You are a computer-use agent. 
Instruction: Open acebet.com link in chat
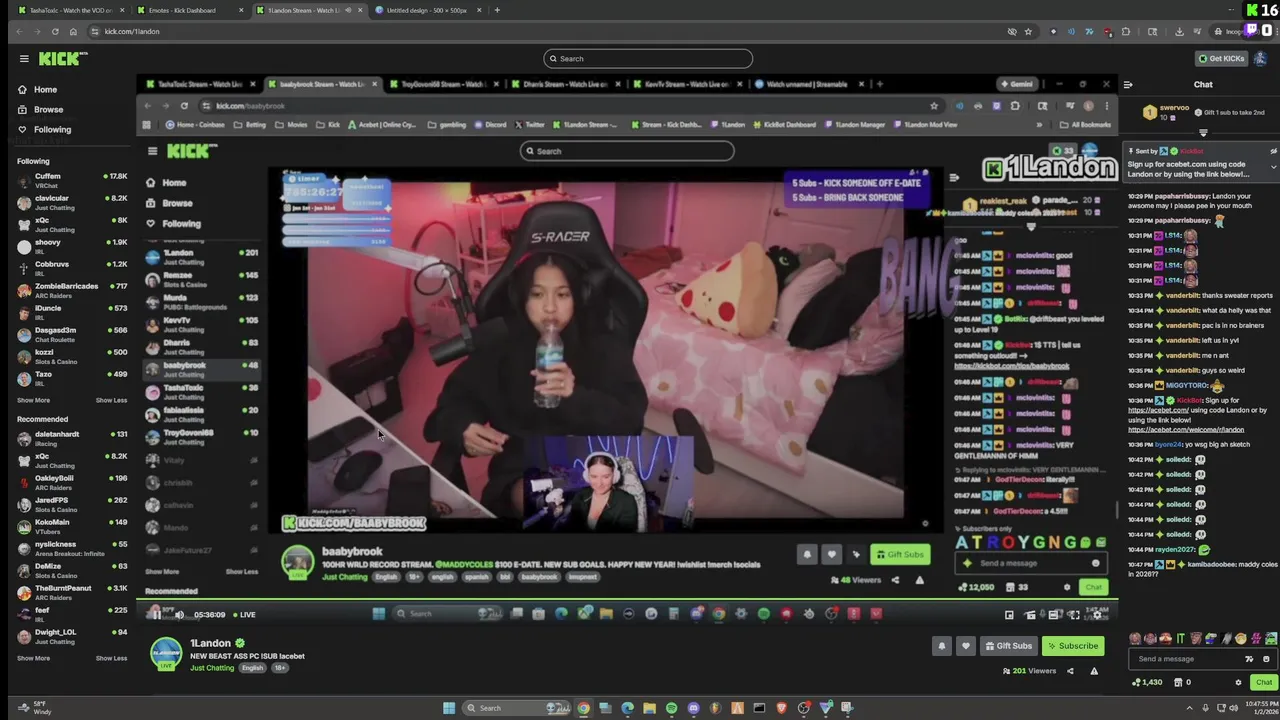[1158, 410]
